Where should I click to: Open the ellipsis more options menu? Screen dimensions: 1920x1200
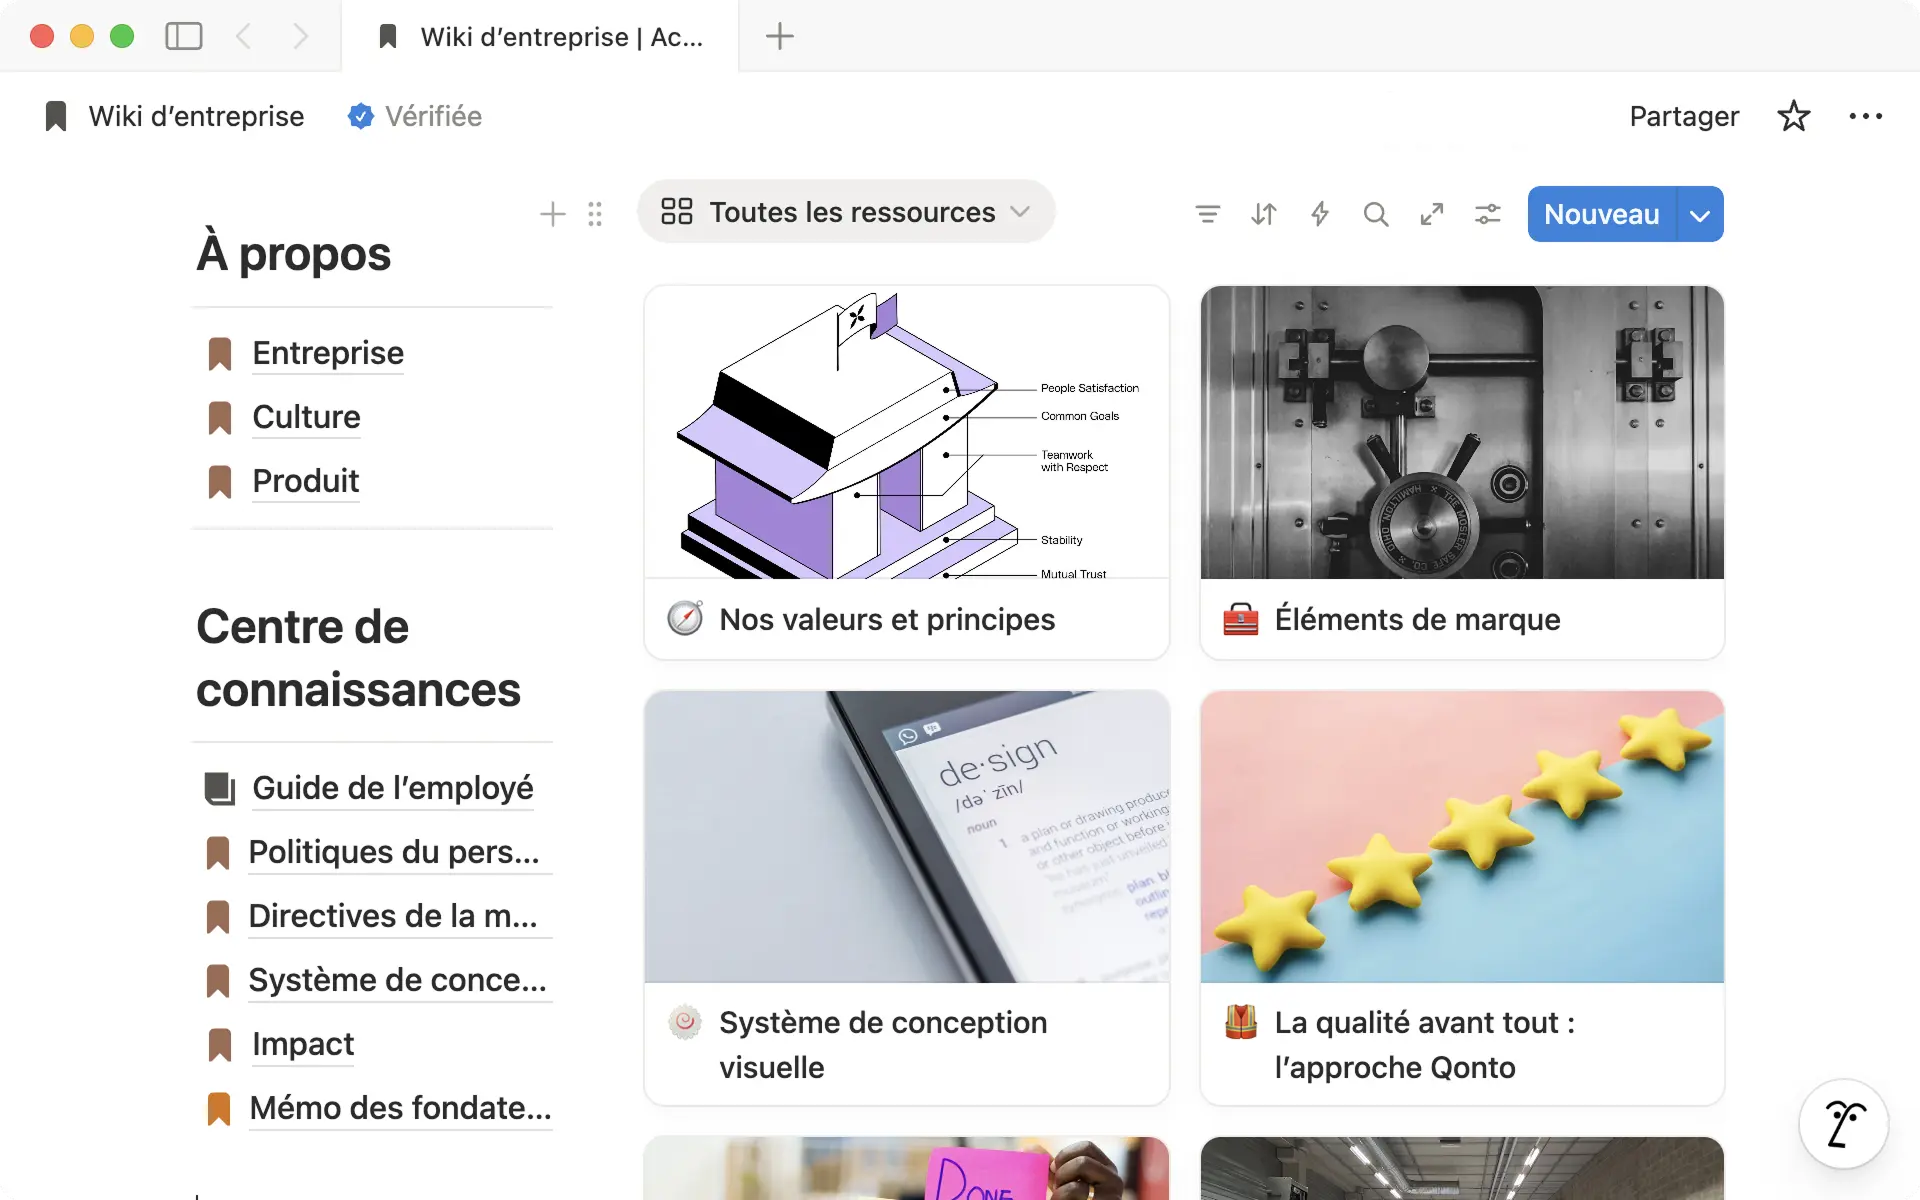click(1865, 116)
